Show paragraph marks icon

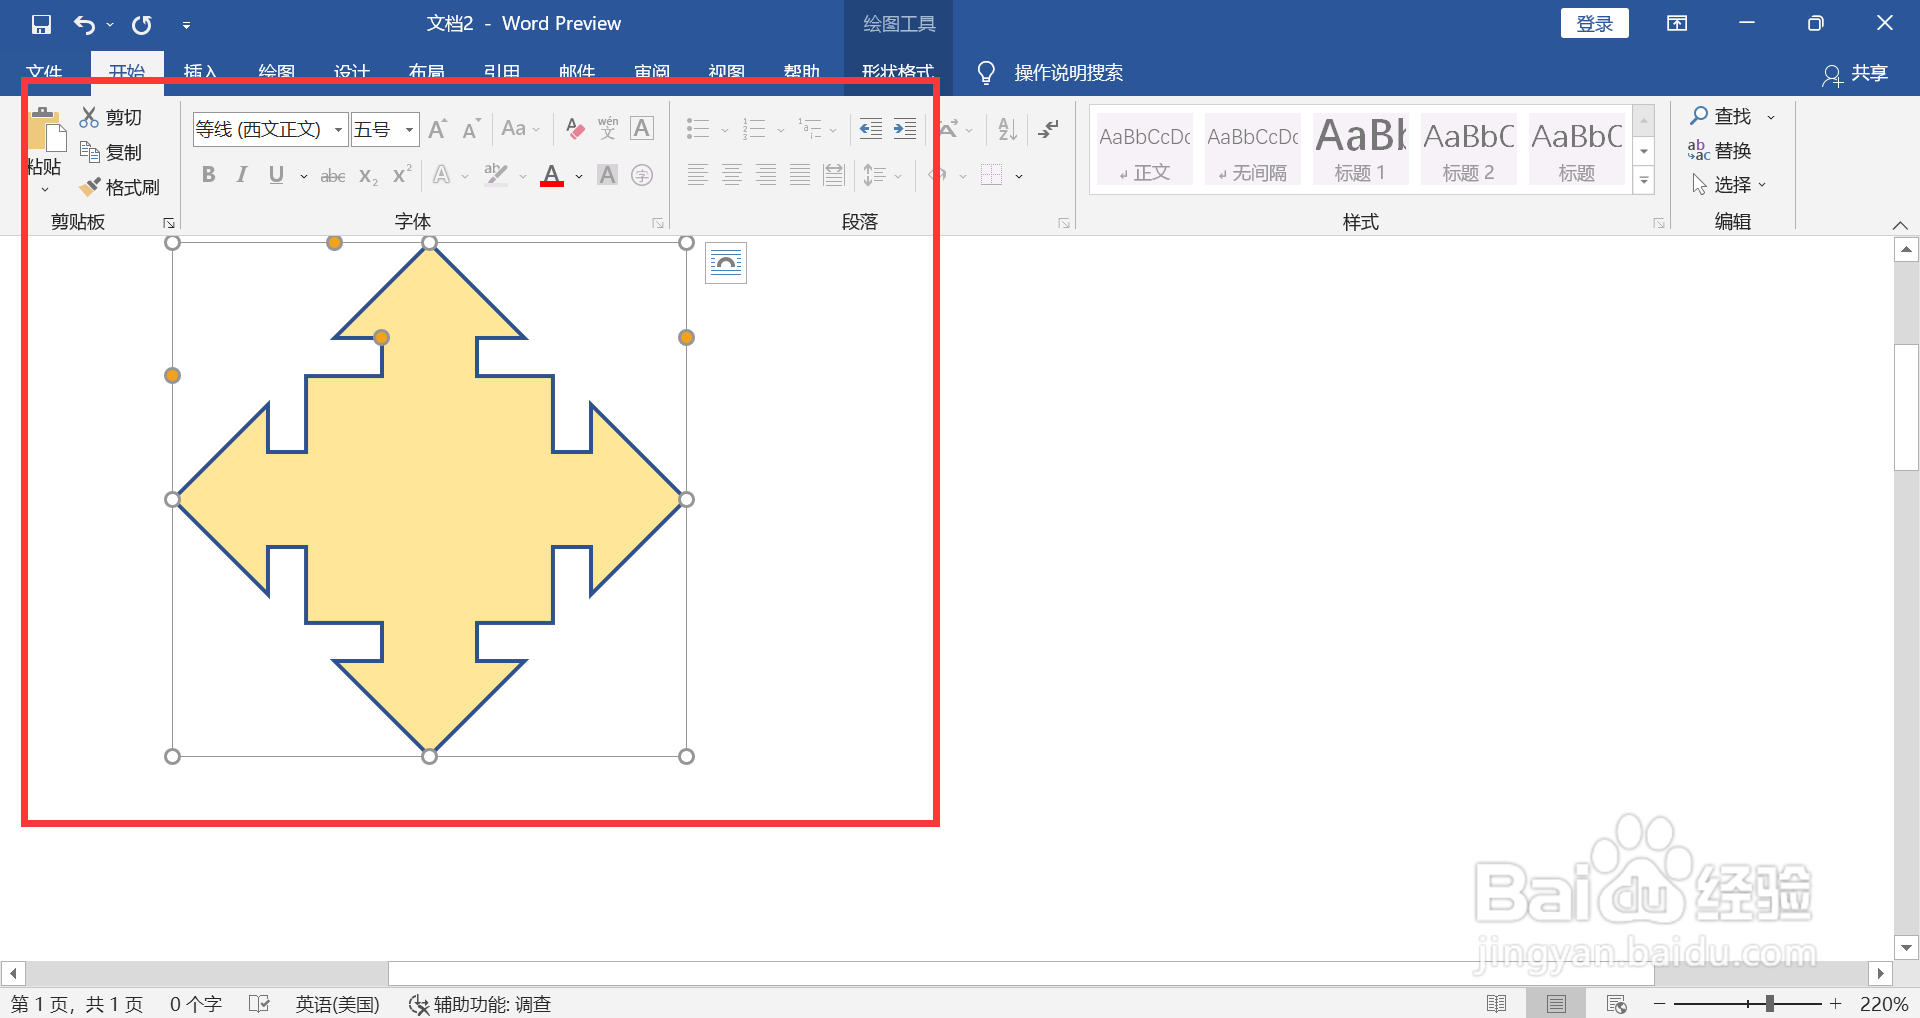1049,128
